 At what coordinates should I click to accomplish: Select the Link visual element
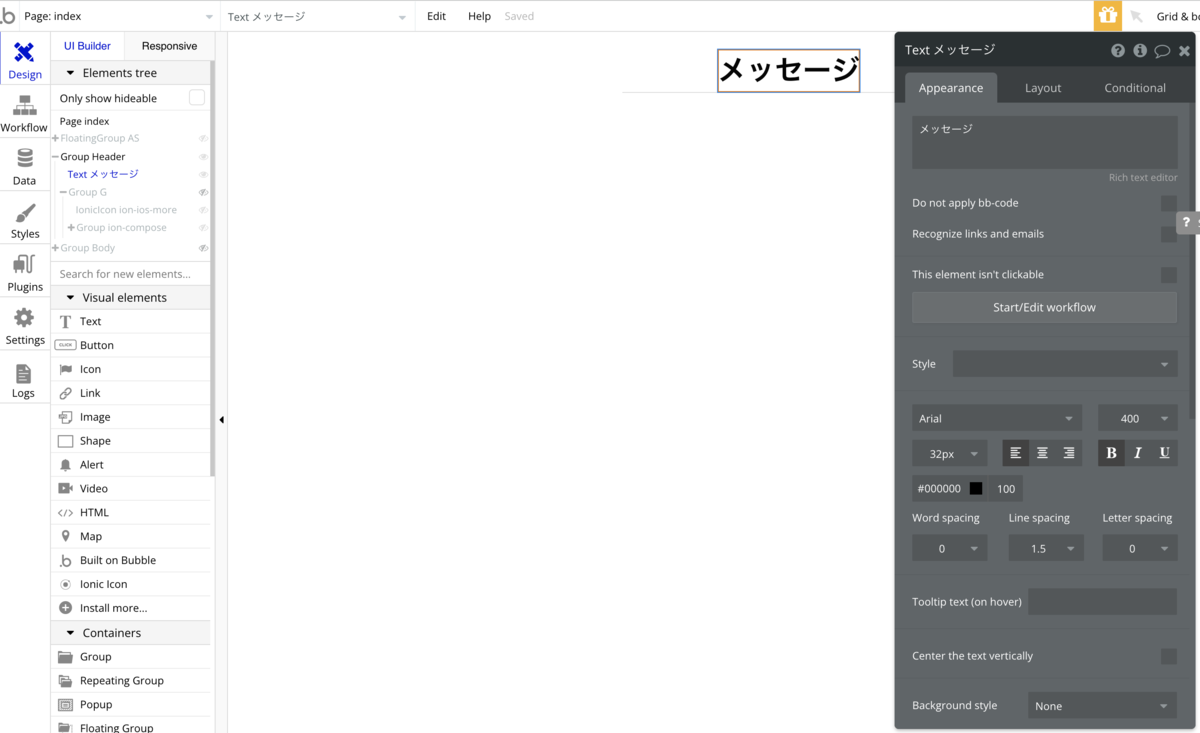pyautogui.click(x=131, y=393)
